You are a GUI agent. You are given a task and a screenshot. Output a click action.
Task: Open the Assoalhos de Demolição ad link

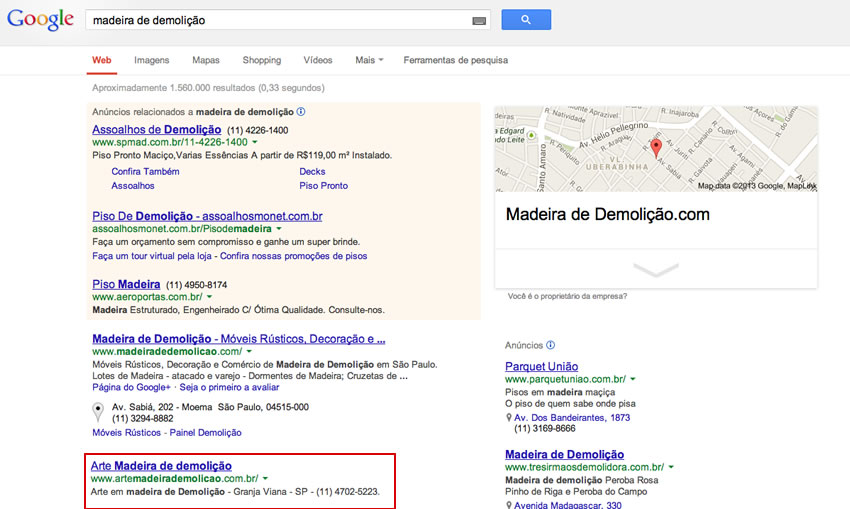(x=156, y=130)
